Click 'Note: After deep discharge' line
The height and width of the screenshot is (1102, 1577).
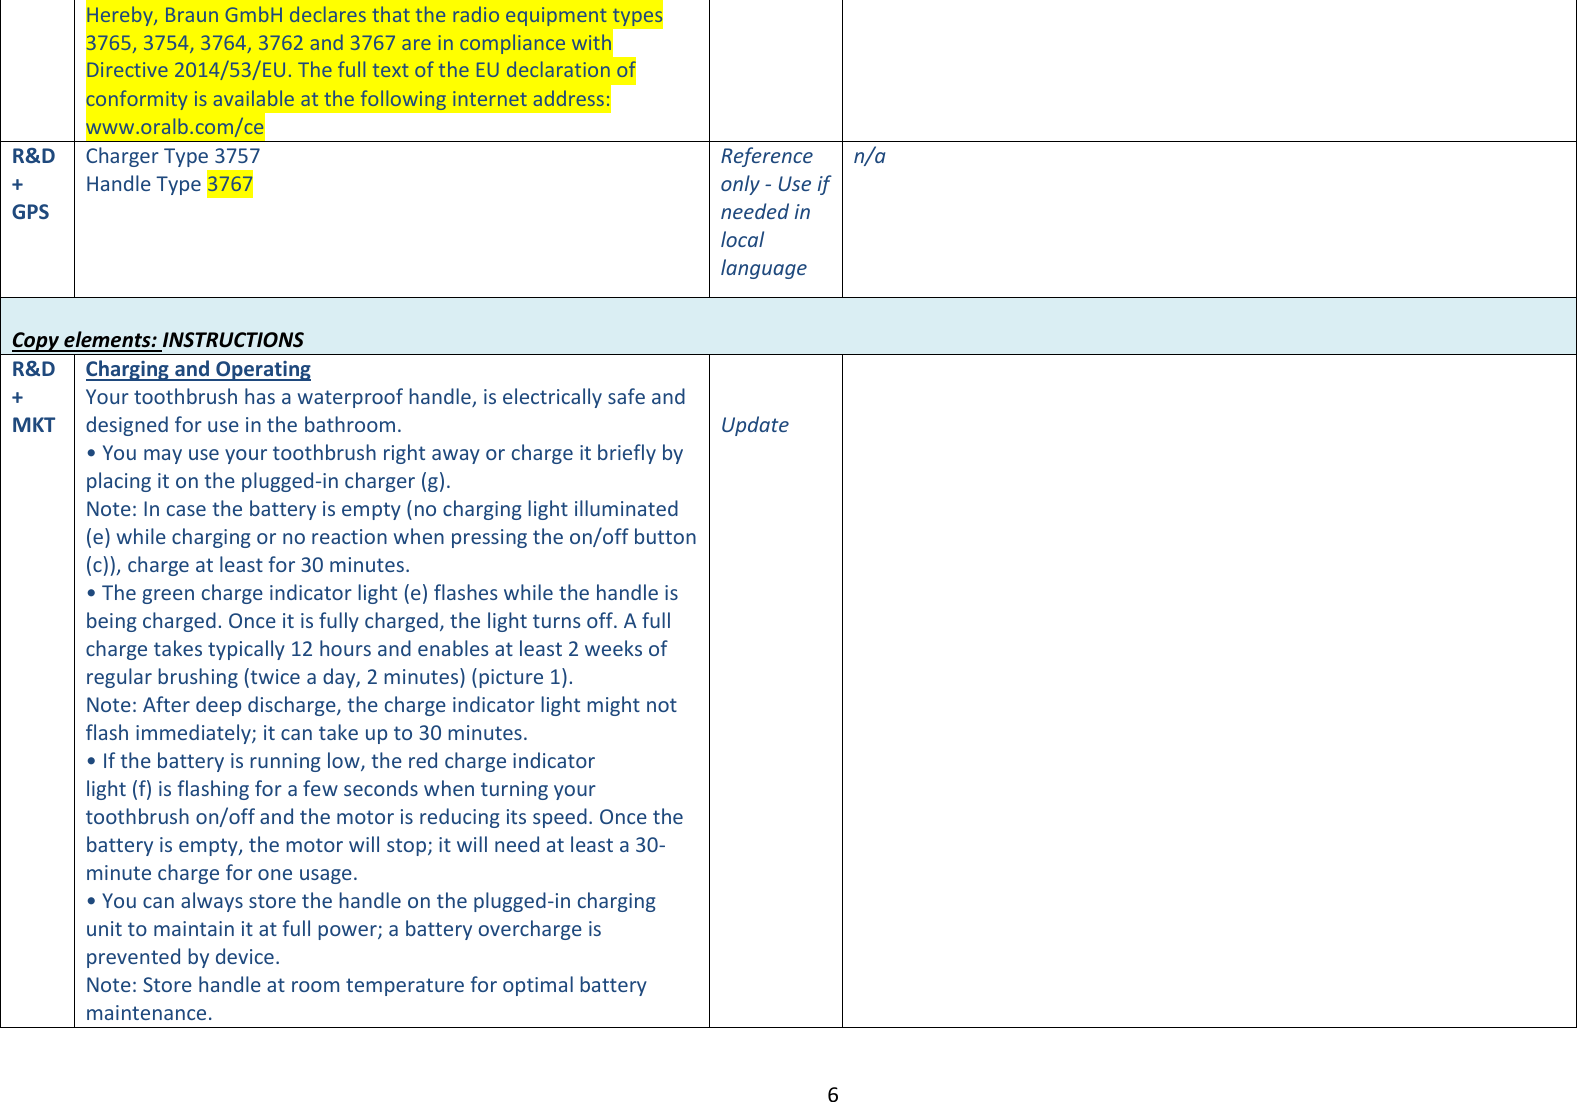(x=381, y=705)
